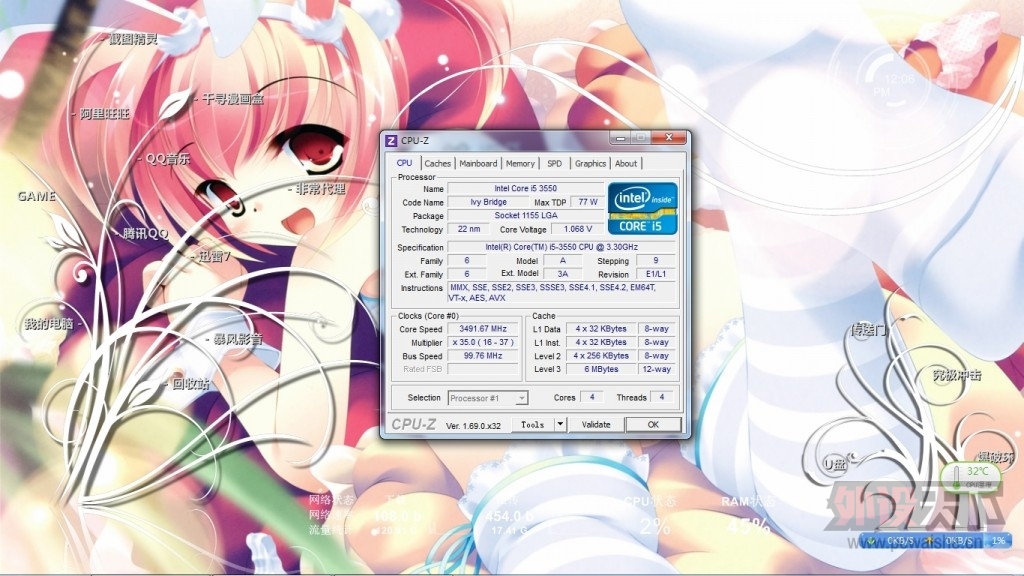
Task: Click the Instructions list text
Action: [562, 293]
